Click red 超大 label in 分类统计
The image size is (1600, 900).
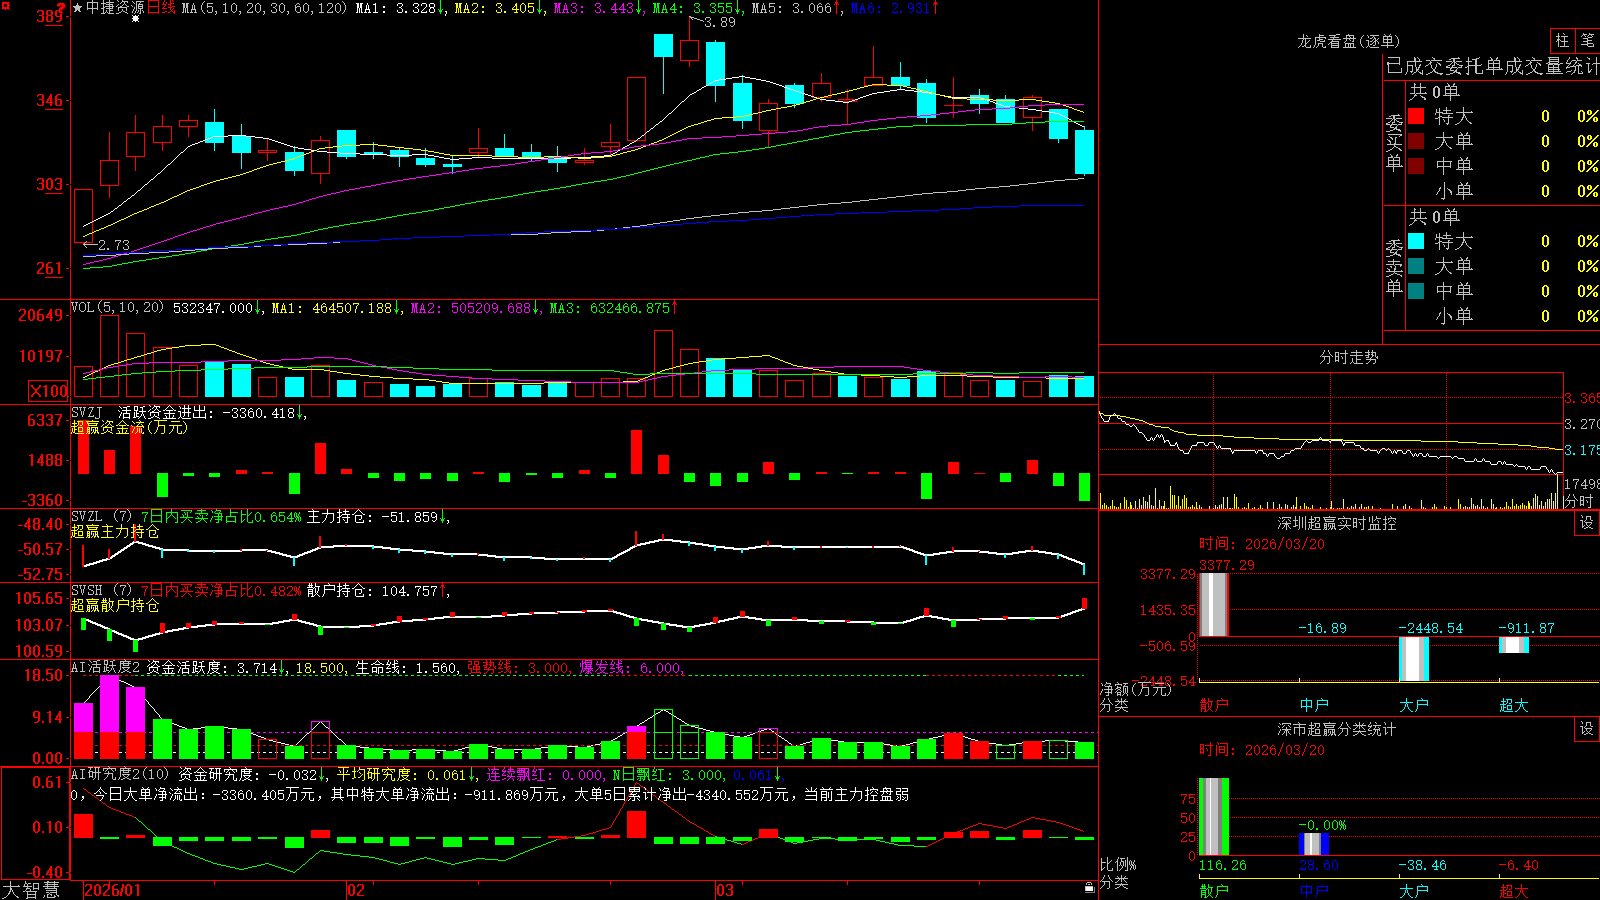click(x=1514, y=890)
